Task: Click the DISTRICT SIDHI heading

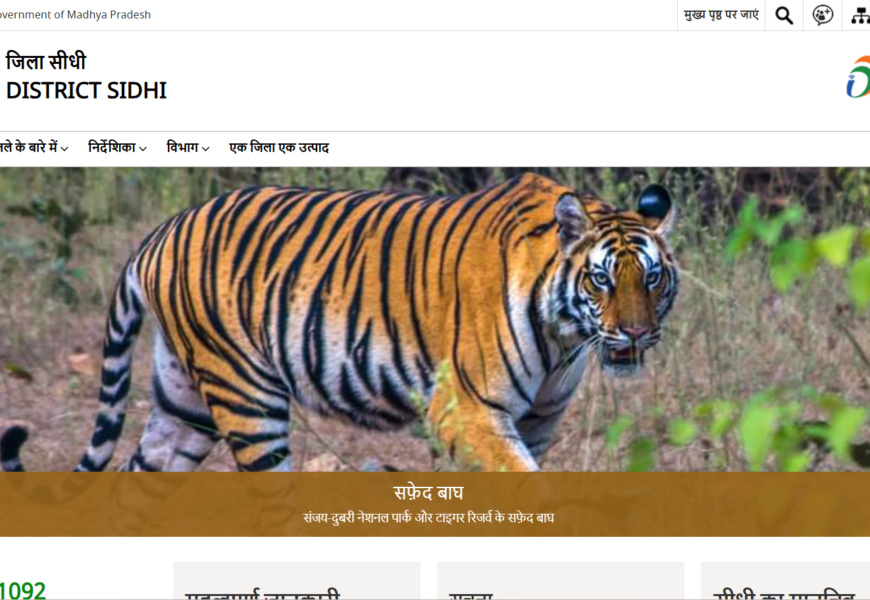Action: pos(86,90)
